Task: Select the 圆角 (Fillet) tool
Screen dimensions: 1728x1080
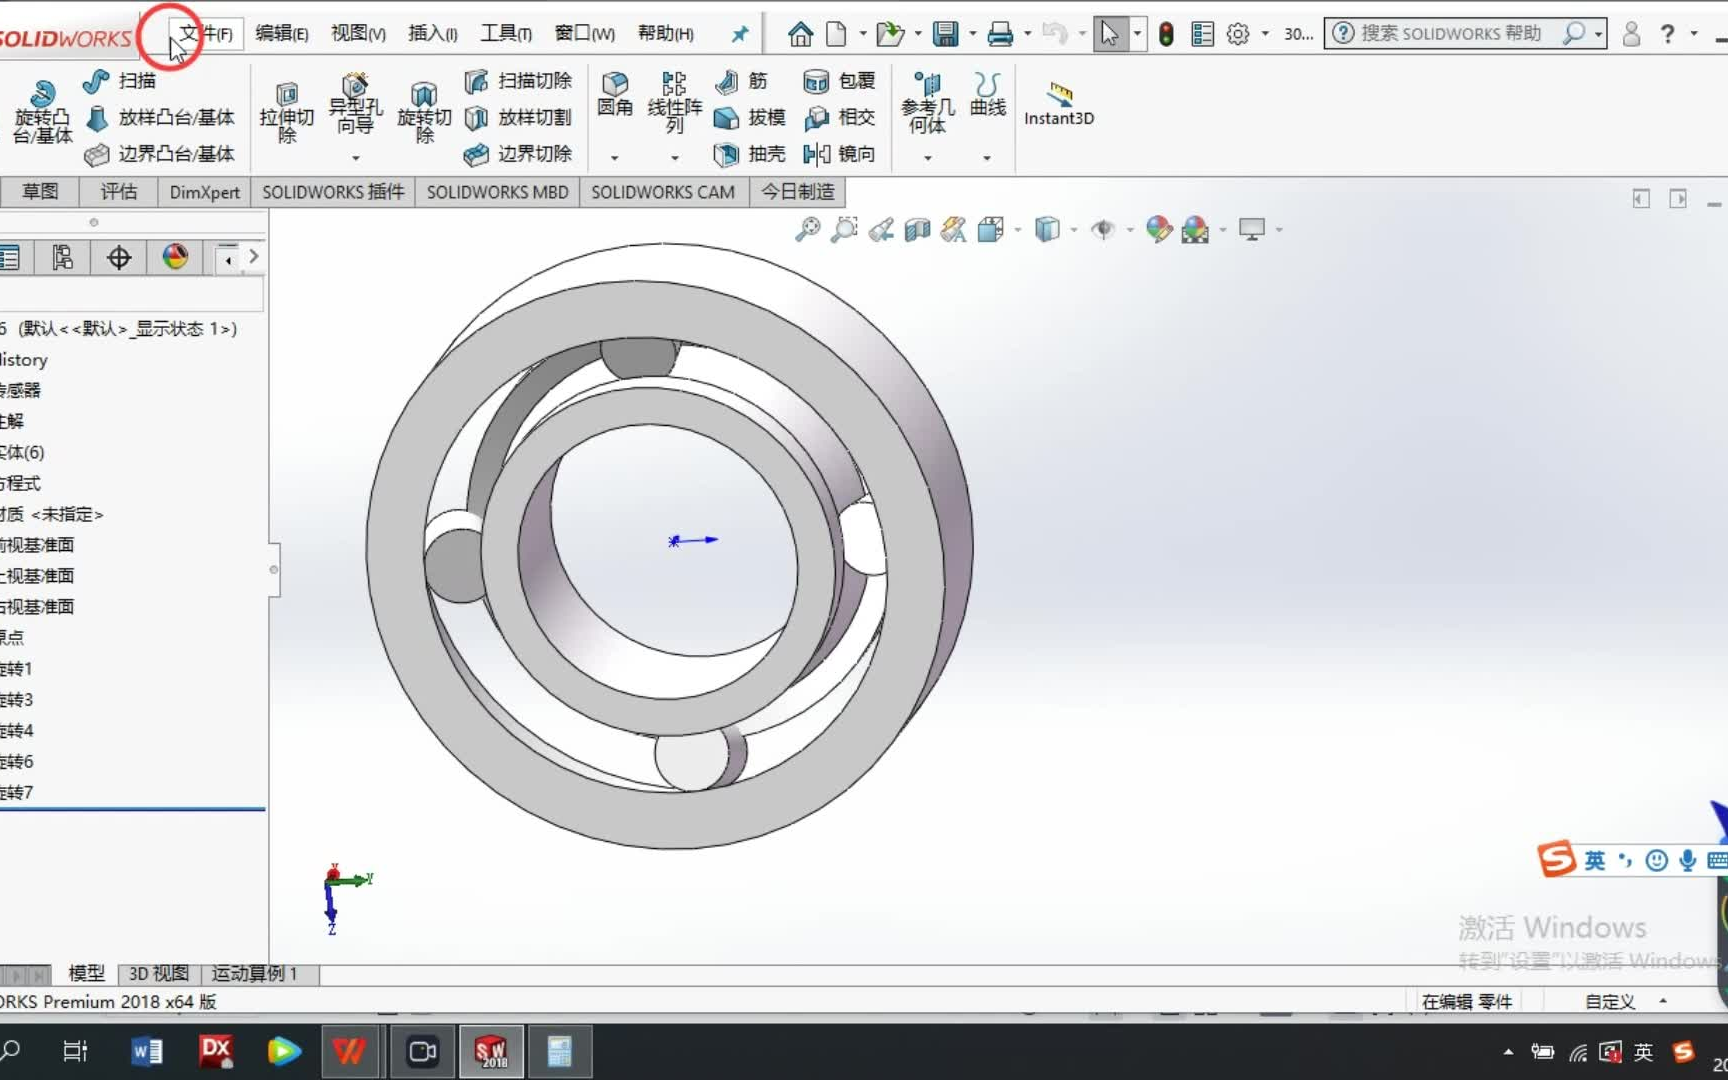Action: point(614,95)
